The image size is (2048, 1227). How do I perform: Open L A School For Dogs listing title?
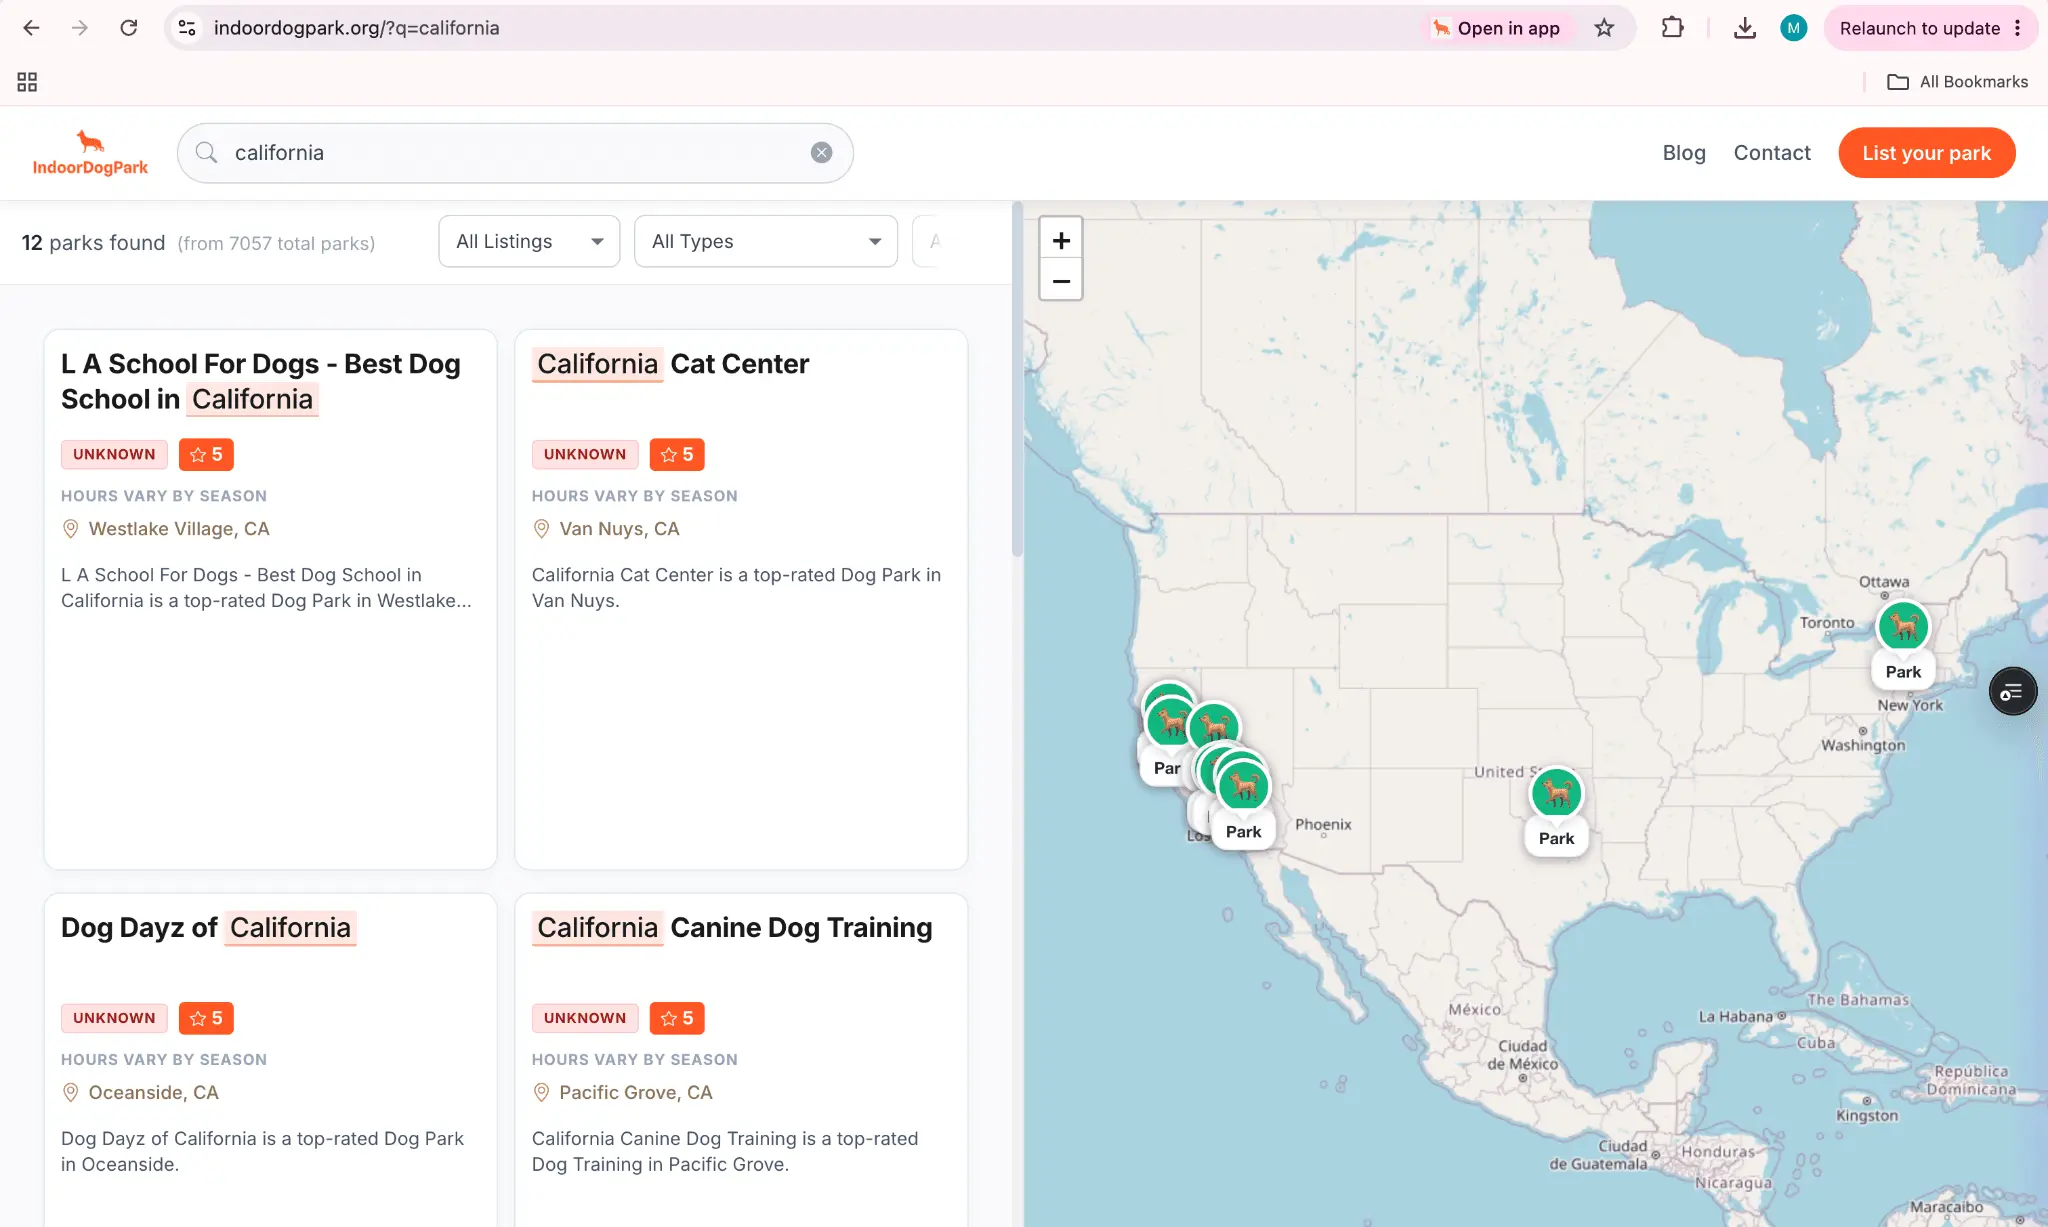(x=261, y=381)
